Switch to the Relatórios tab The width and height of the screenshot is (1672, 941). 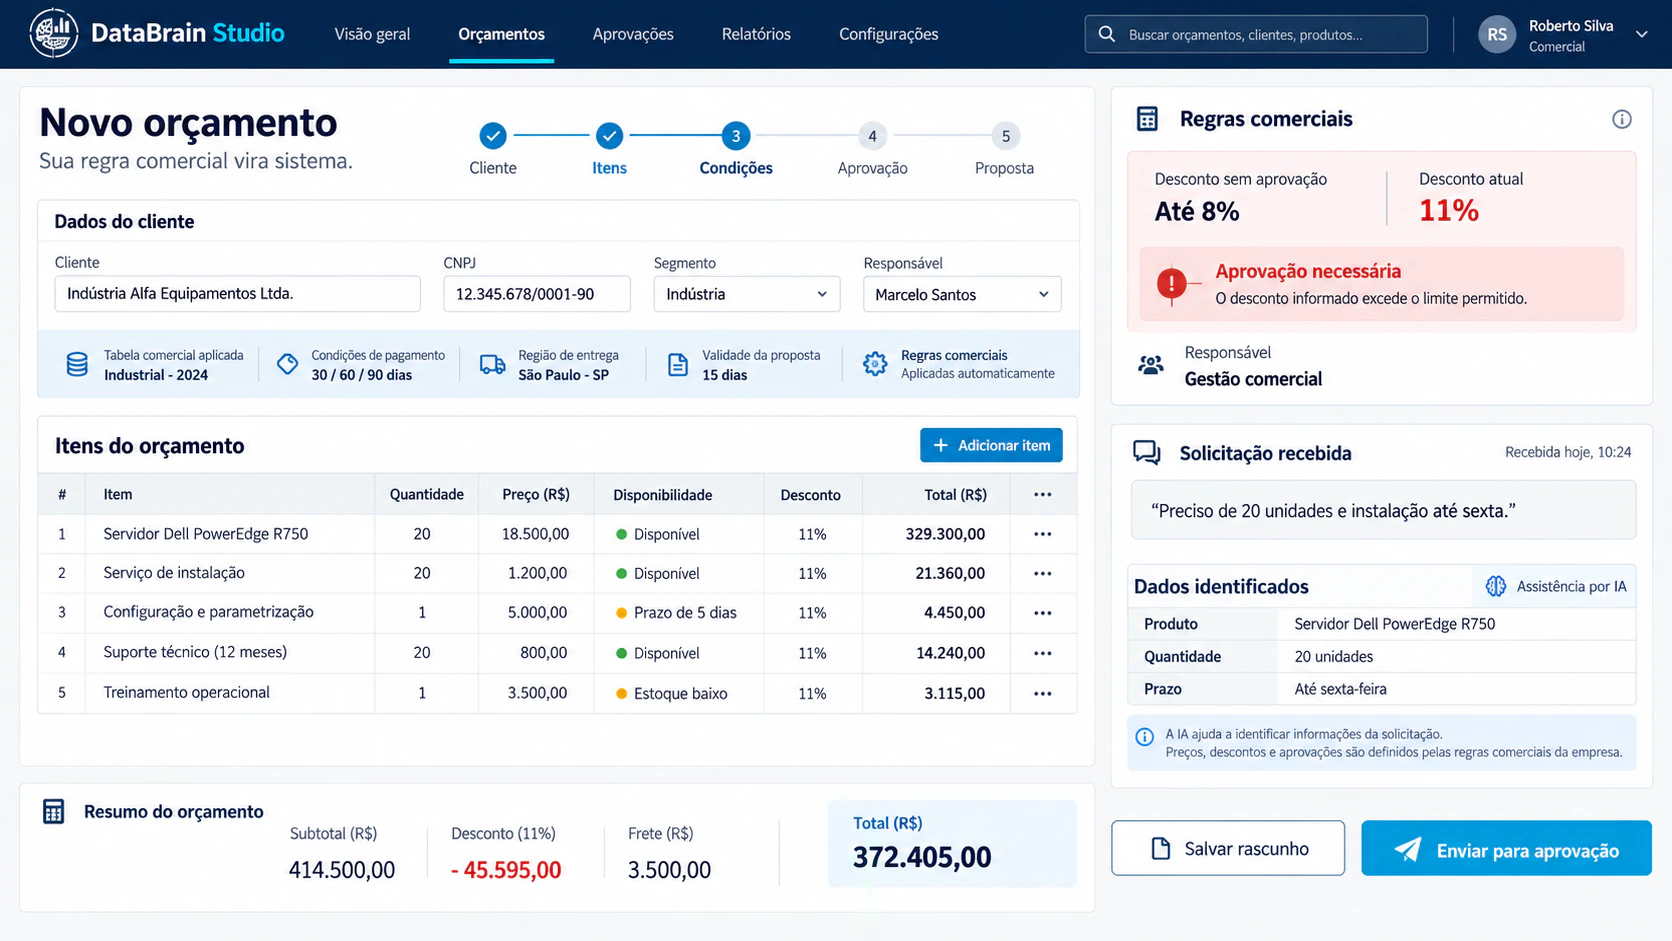[x=756, y=34]
